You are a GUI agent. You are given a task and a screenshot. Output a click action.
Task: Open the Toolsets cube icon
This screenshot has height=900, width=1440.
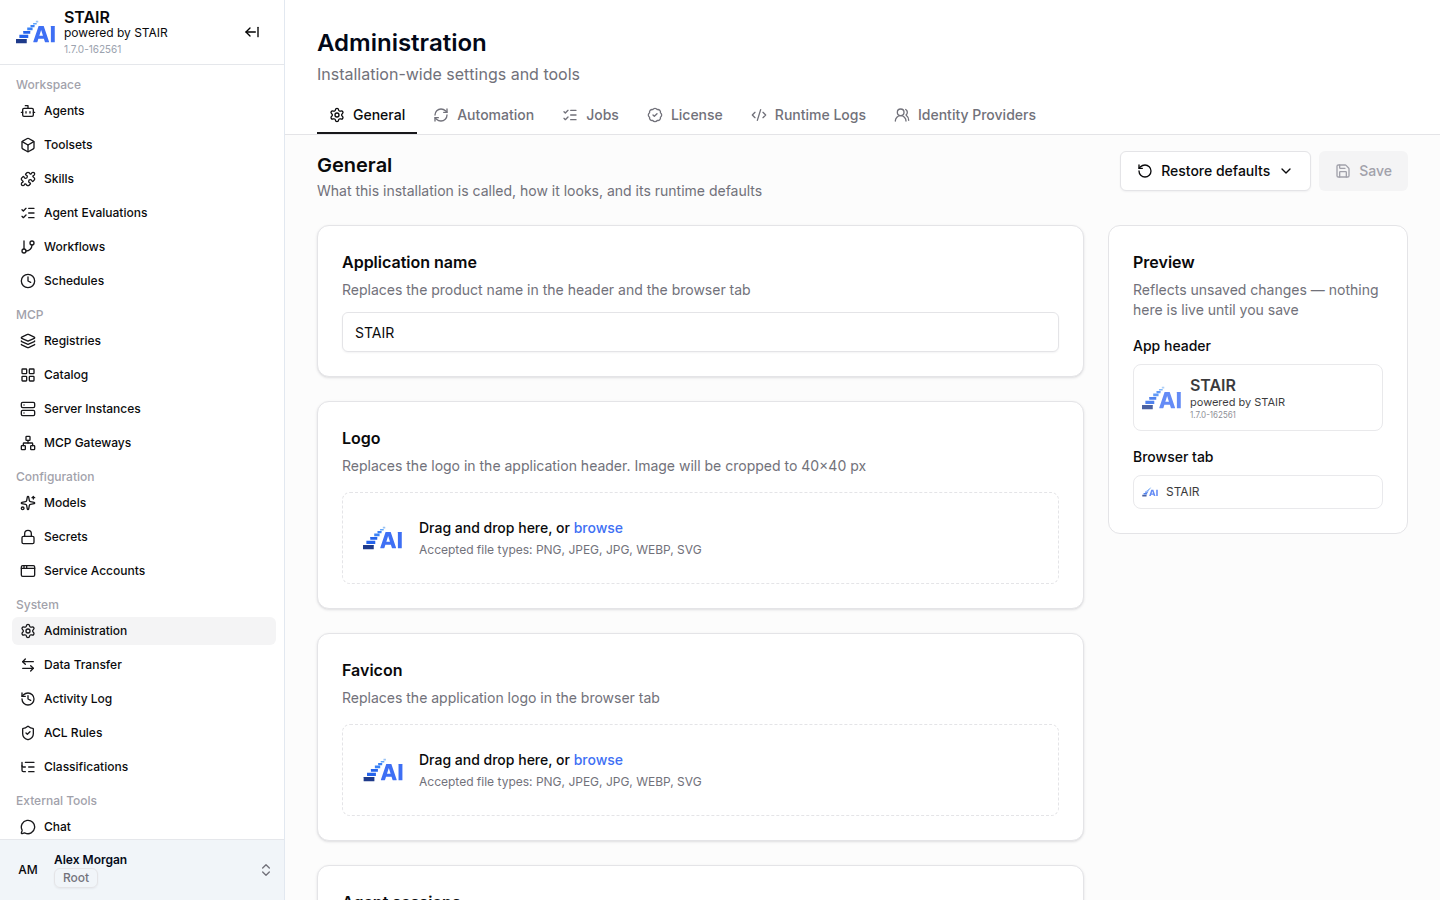click(28, 145)
